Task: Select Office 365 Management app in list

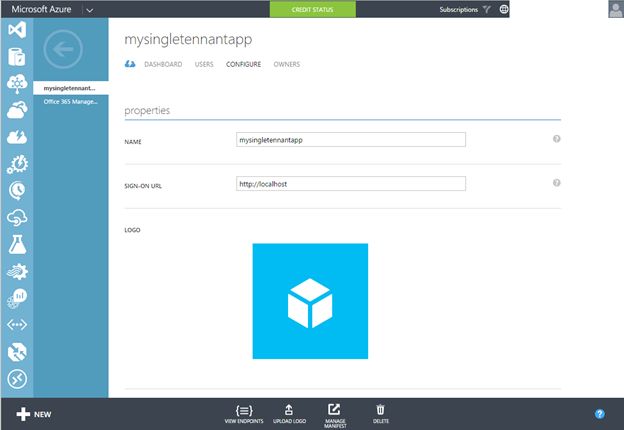Action: pyautogui.click(x=71, y=102)
